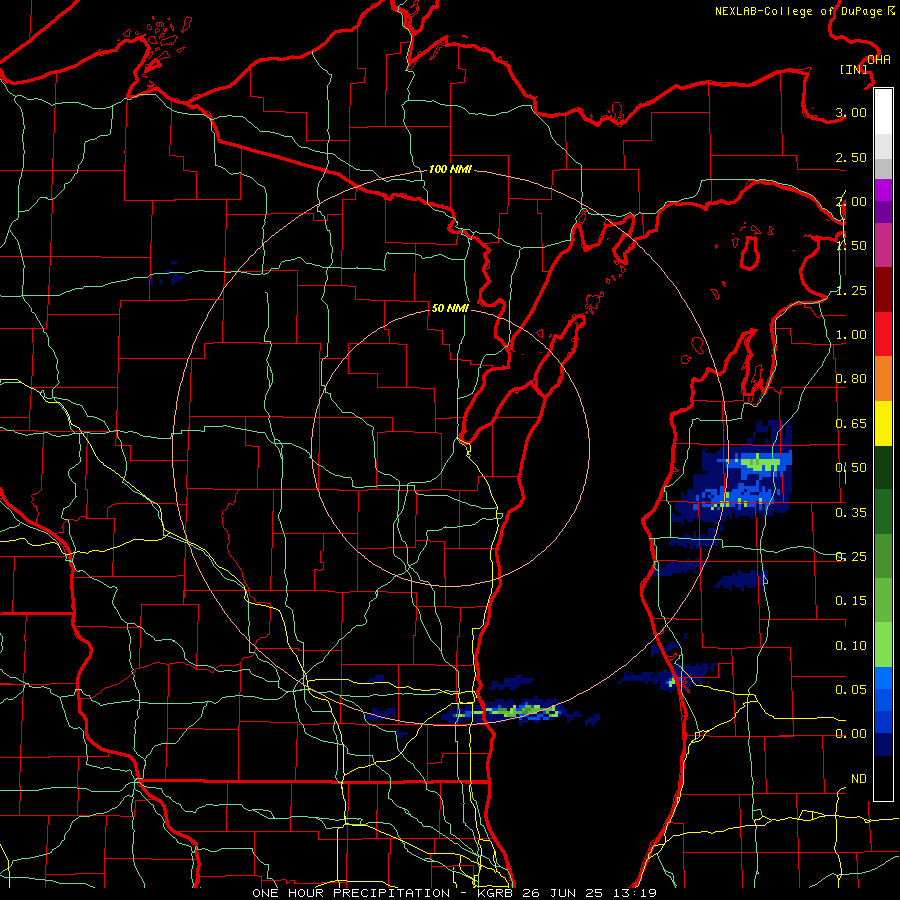Viewport: 900px width, 900px height.
Task: Click the 0.15 legend value
Action: (851, 601)
